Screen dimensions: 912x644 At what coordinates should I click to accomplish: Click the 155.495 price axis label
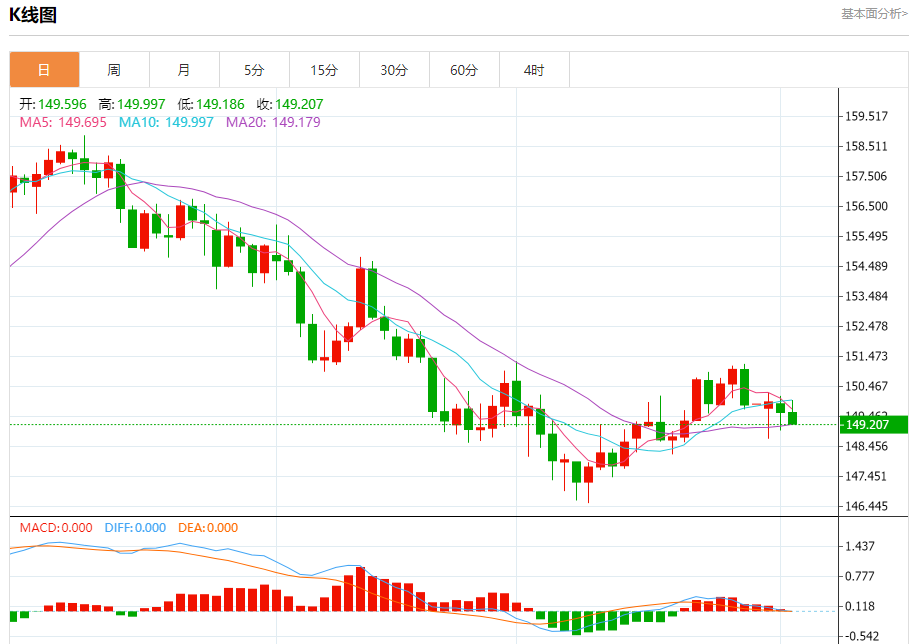[866, 236]
